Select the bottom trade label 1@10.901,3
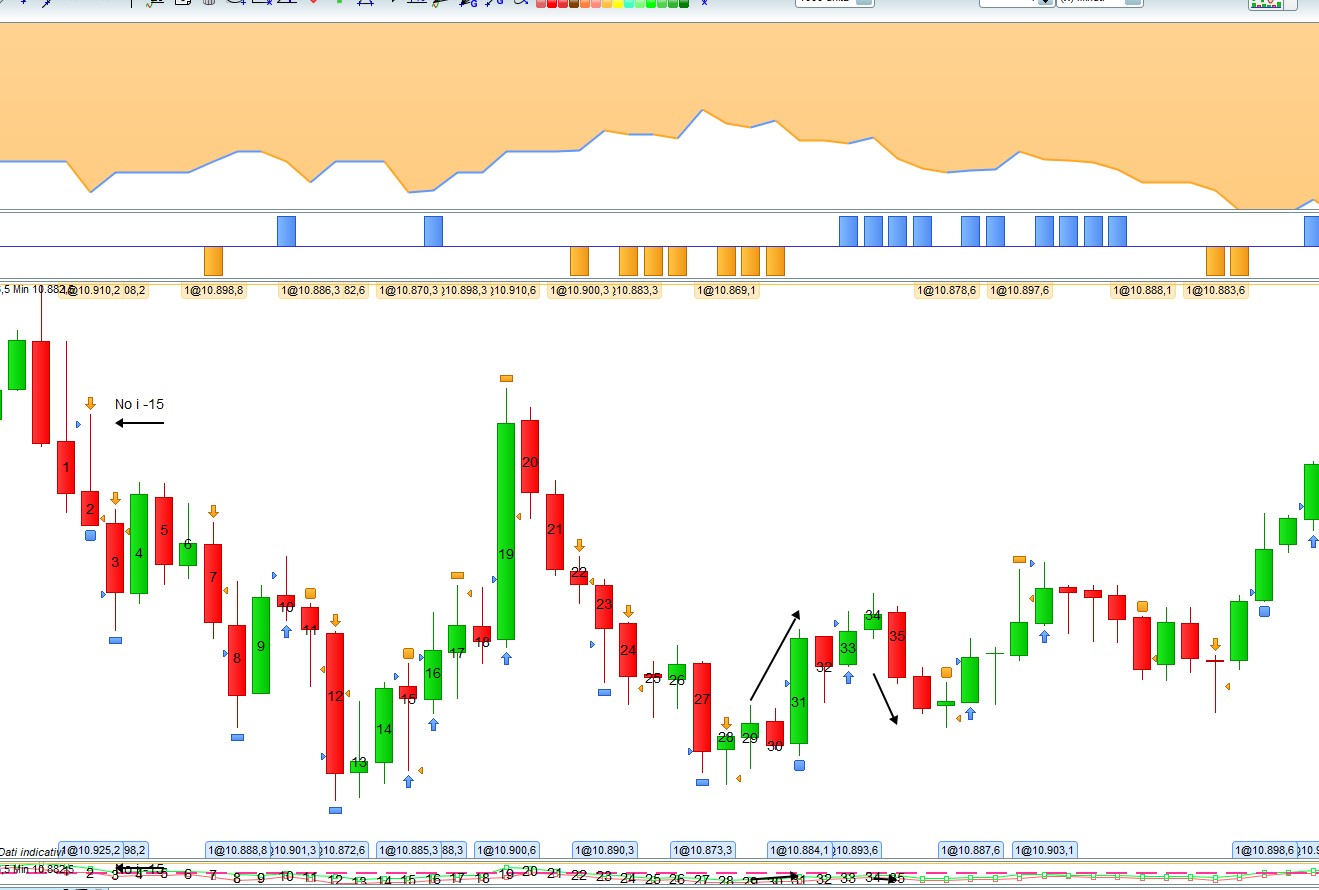Viewport: 1319px width, 890px height. (294, 850)
